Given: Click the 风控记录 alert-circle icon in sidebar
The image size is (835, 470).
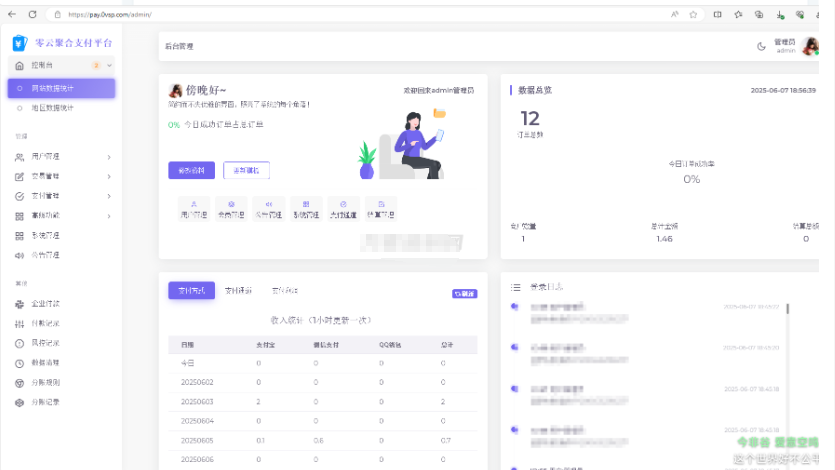Looking at the screenshot, I should tap(20, 343).
